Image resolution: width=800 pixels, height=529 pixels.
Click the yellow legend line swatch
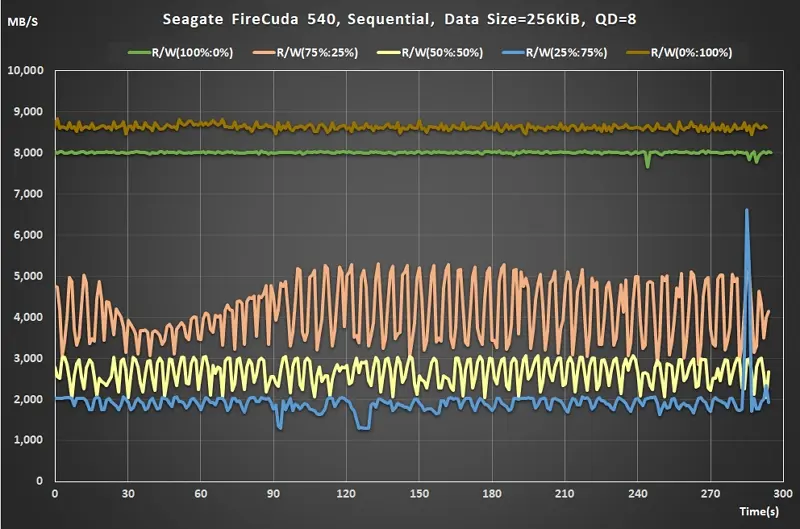pos(389,53)
